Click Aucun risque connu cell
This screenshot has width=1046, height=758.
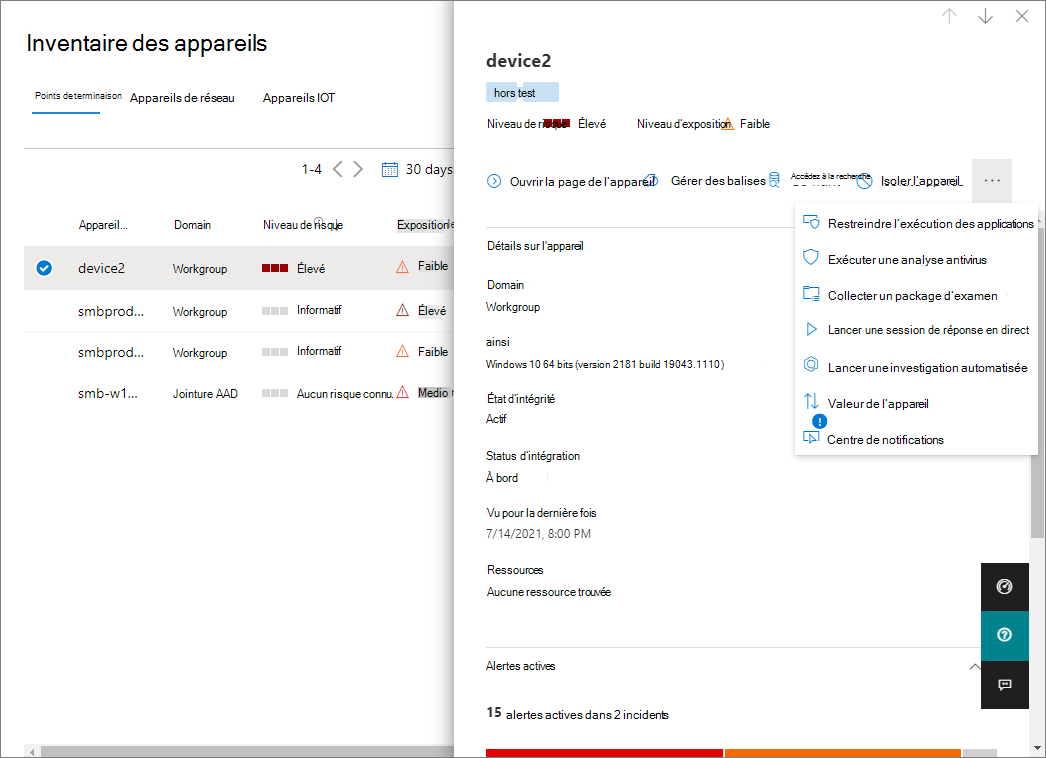(344, 394)
